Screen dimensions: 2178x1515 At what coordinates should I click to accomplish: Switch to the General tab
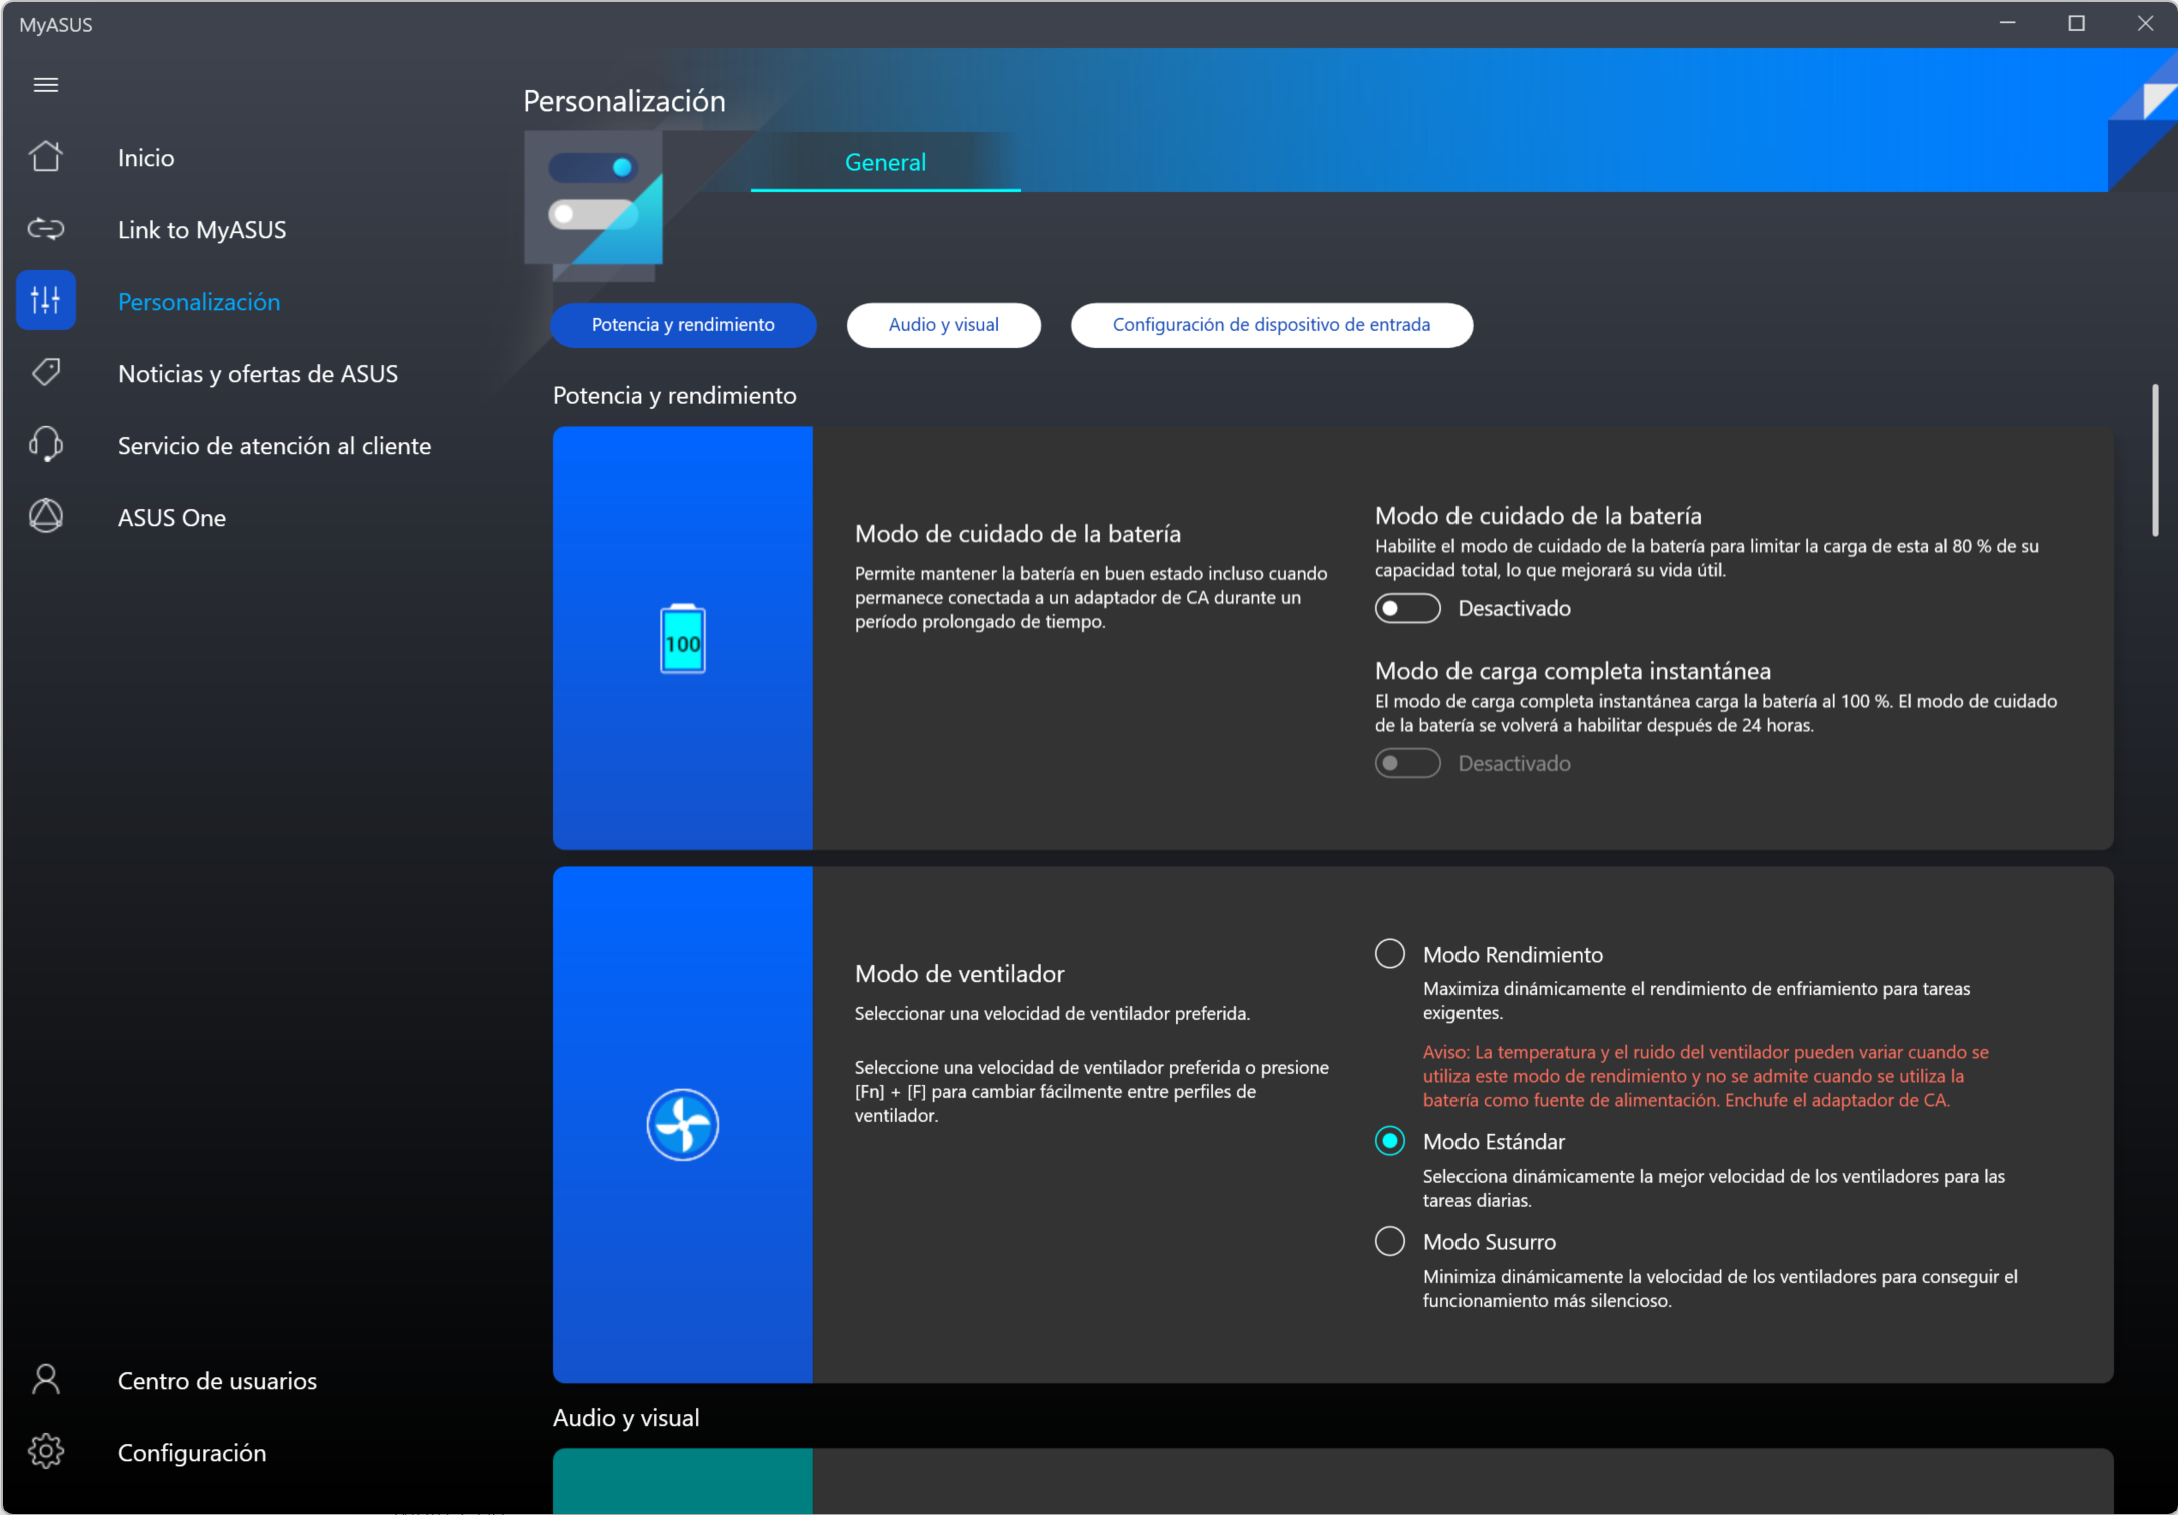pos(885,162)
